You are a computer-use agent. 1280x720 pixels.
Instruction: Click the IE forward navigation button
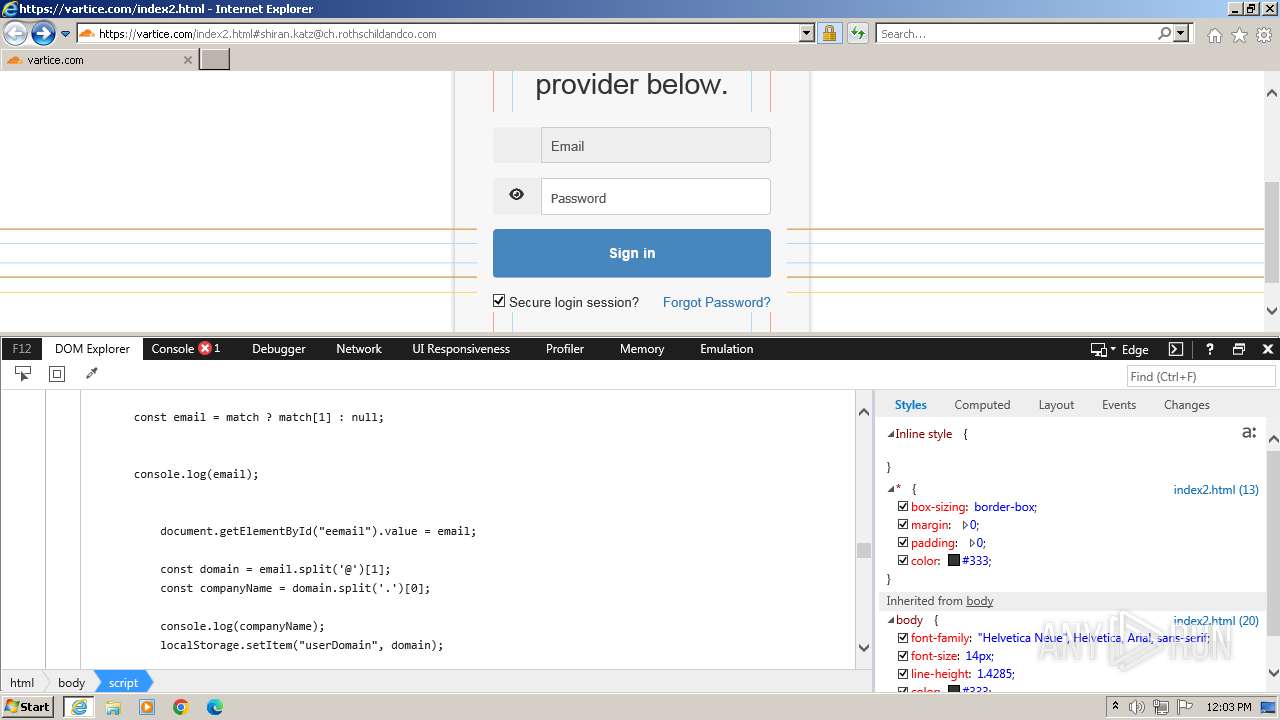pos(43,34)
